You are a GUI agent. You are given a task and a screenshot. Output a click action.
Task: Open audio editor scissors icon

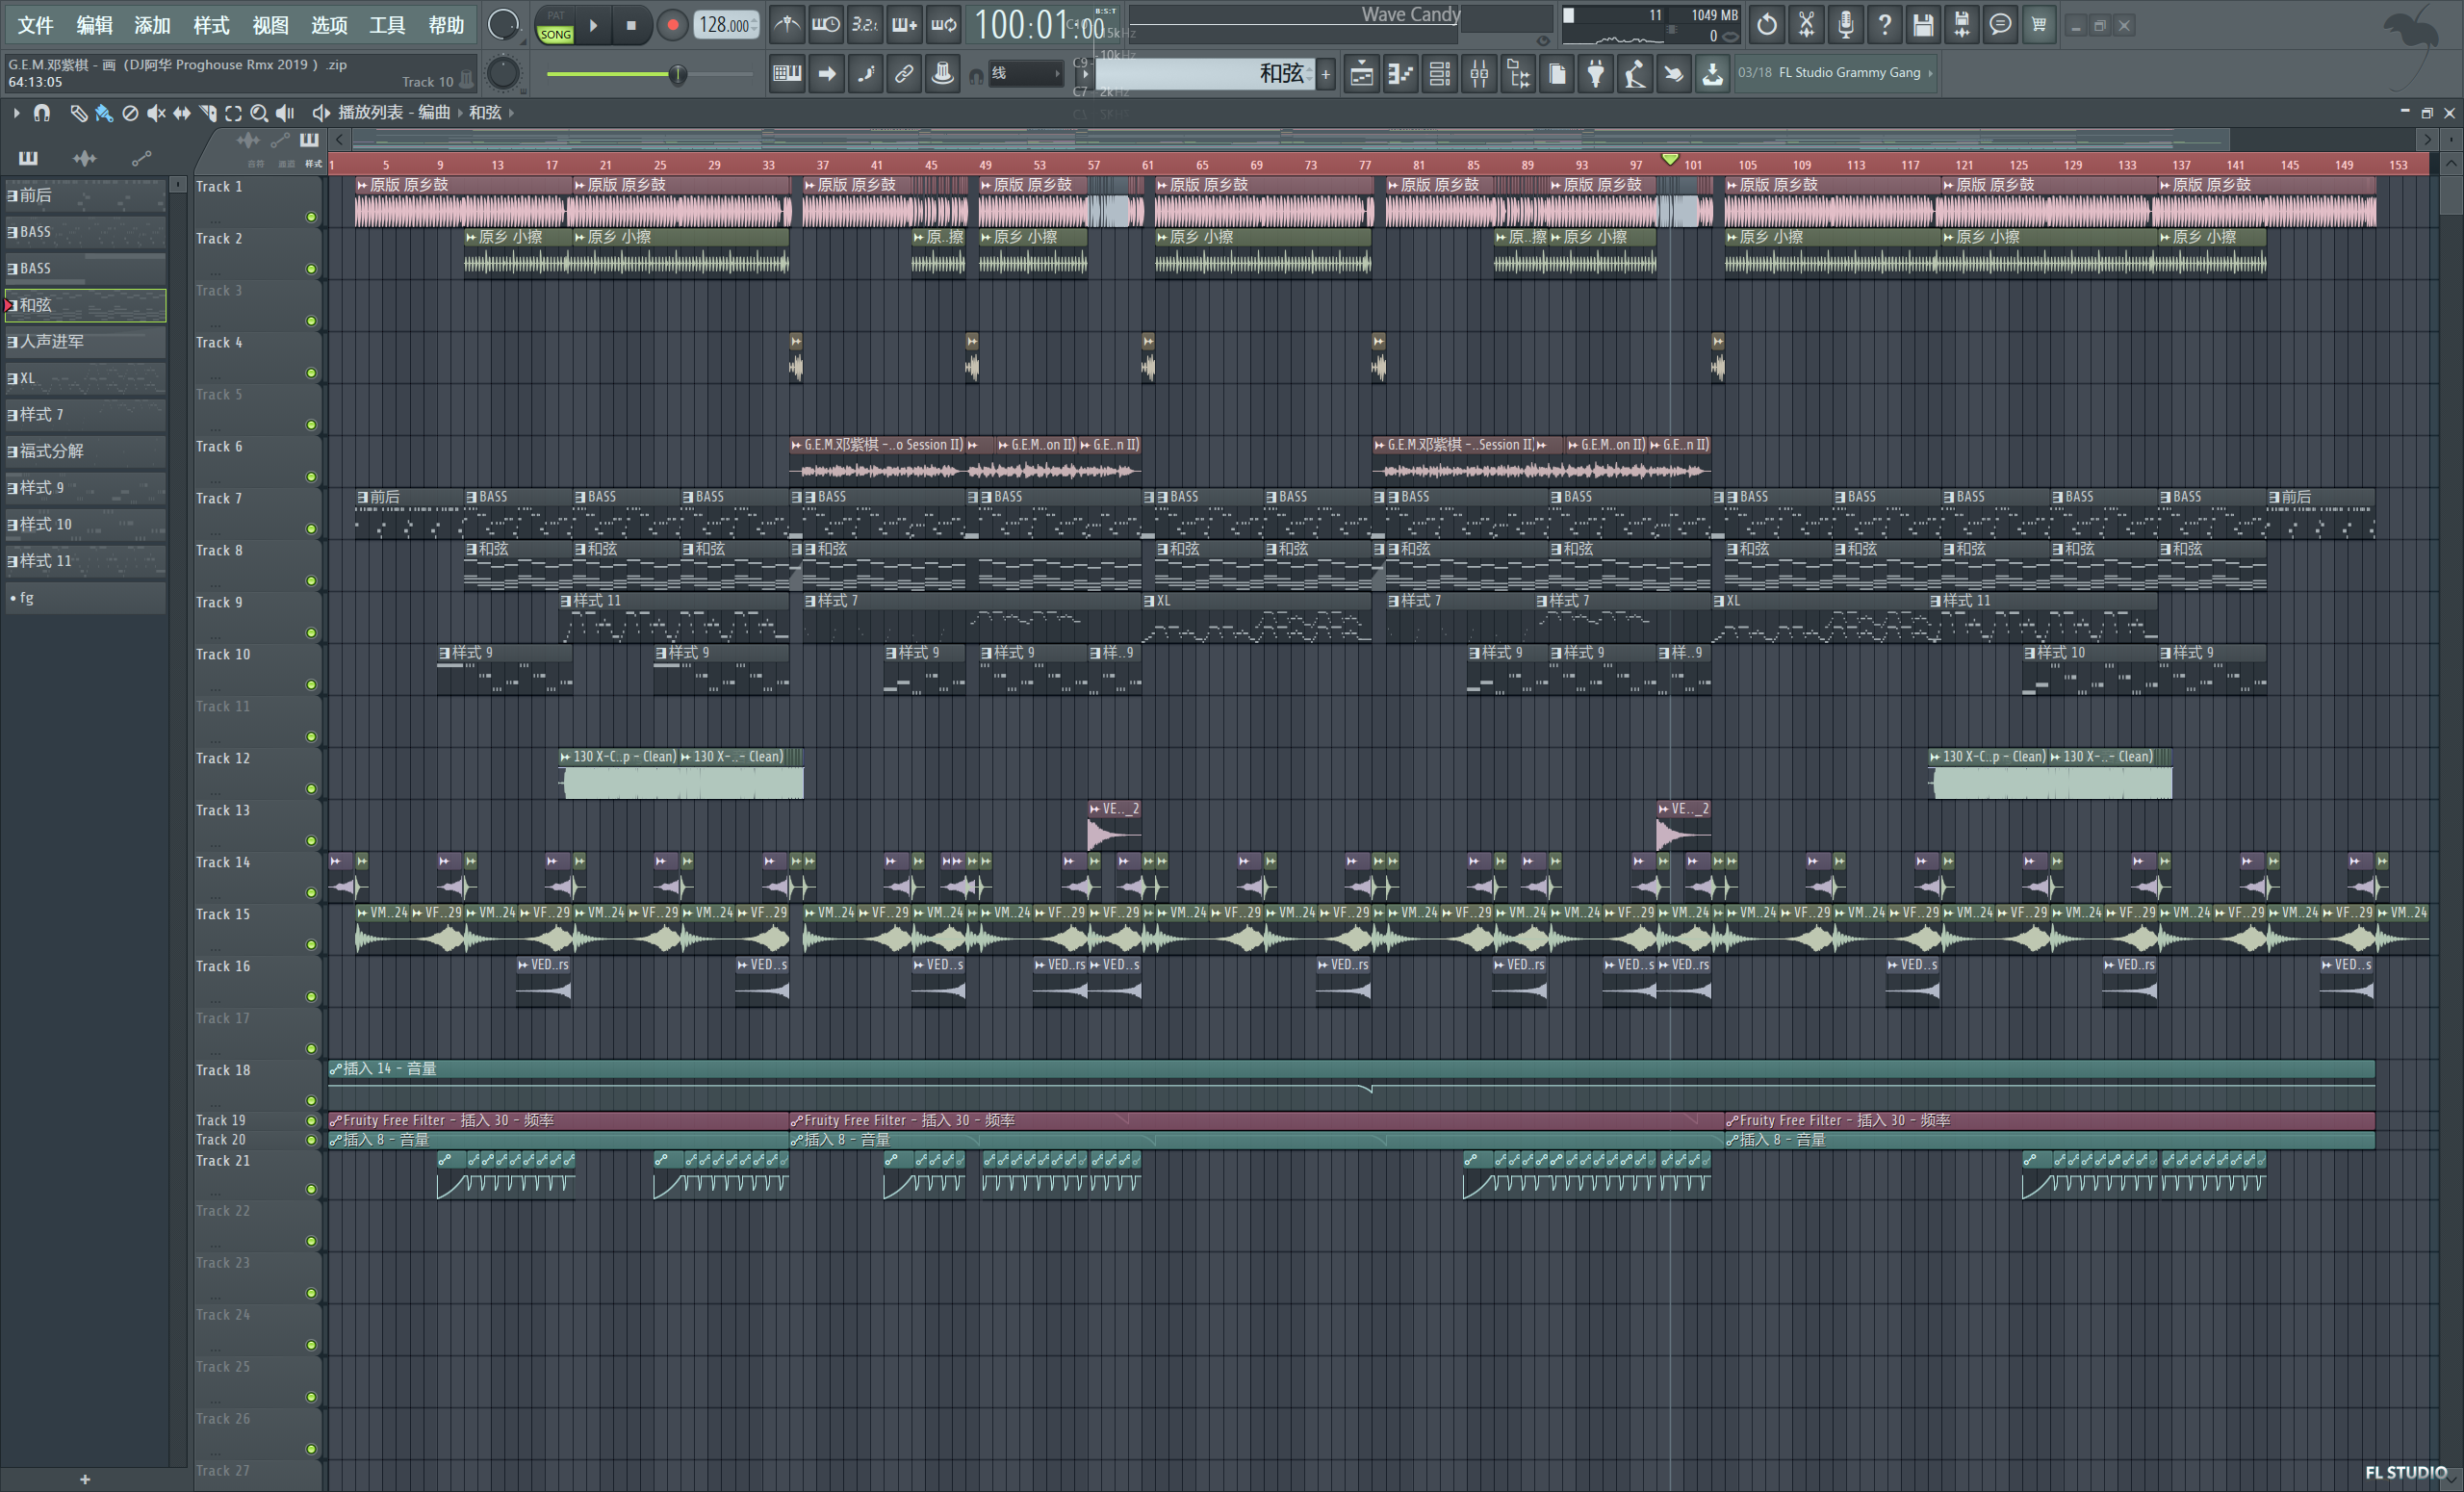(x=1806, y=25)
